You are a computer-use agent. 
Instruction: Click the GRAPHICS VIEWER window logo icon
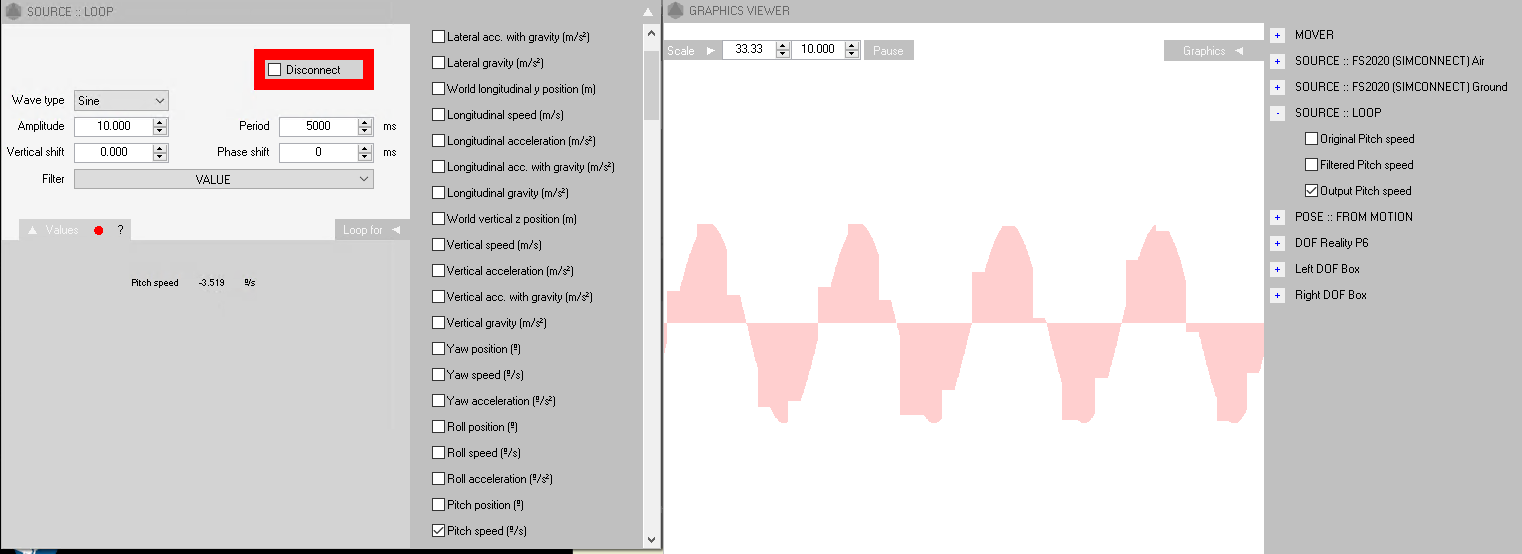click(676, 11)
